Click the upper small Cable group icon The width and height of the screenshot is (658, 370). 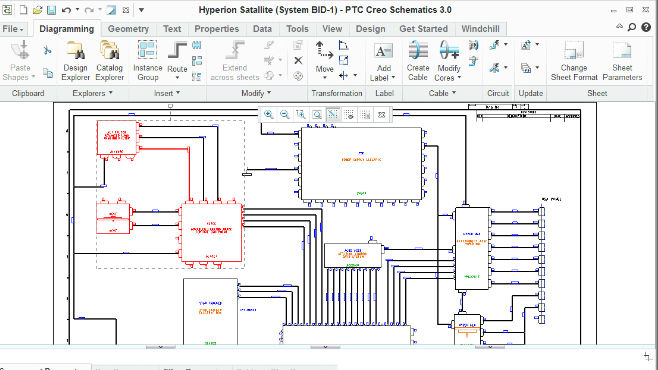[x=473, y=45]
